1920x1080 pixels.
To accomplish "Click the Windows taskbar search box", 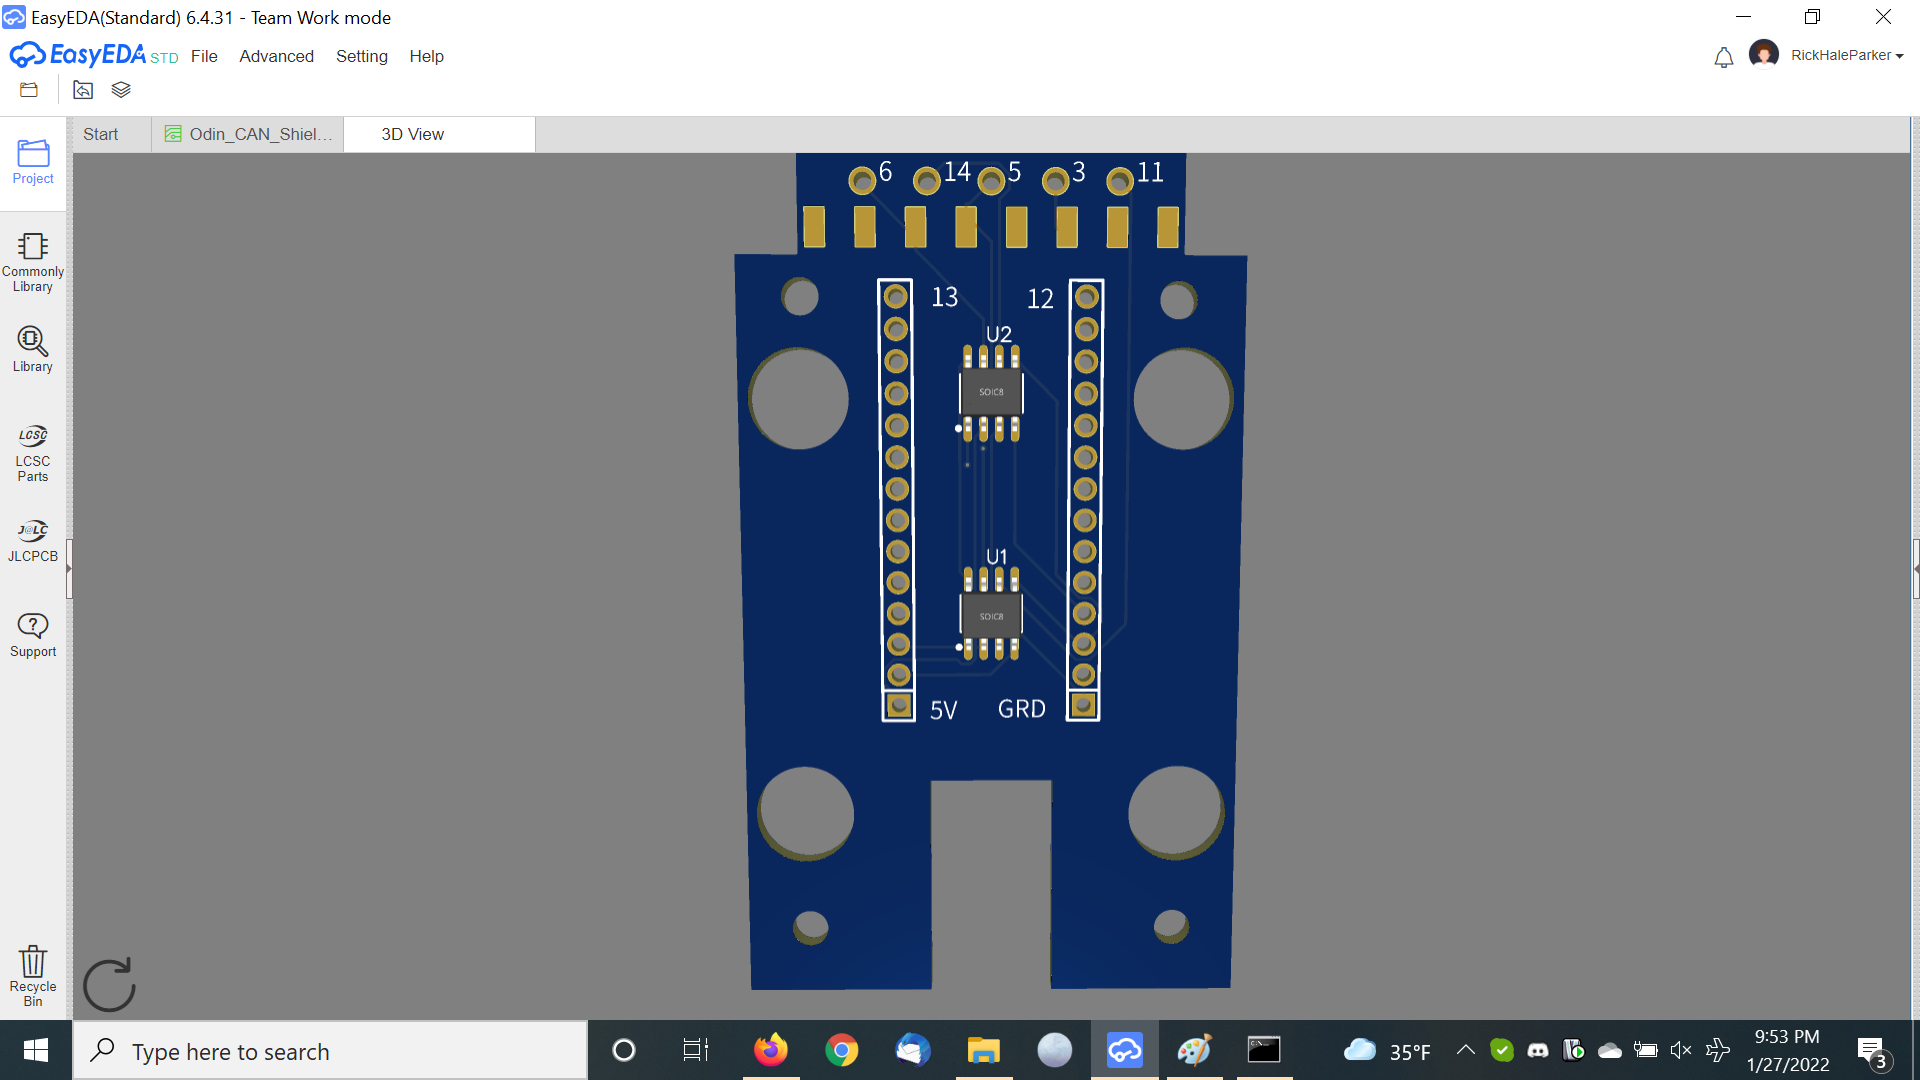I will tap(330, 1051).
